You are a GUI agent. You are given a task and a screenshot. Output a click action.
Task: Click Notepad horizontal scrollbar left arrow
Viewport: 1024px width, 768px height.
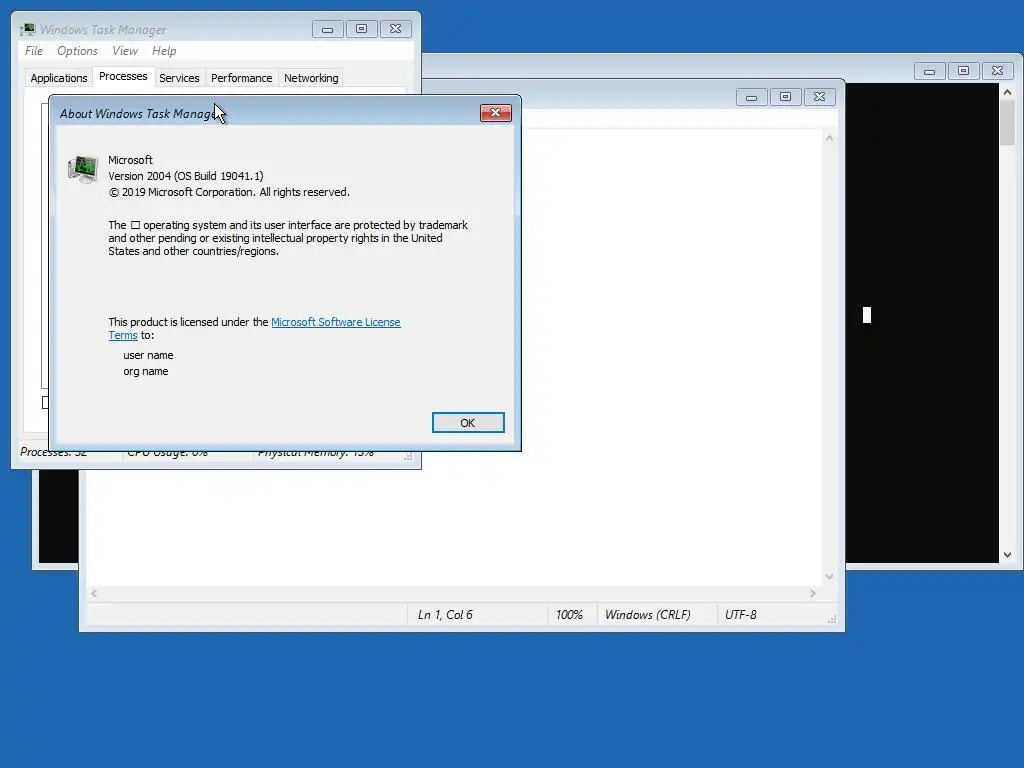click(x=94, y=593)
